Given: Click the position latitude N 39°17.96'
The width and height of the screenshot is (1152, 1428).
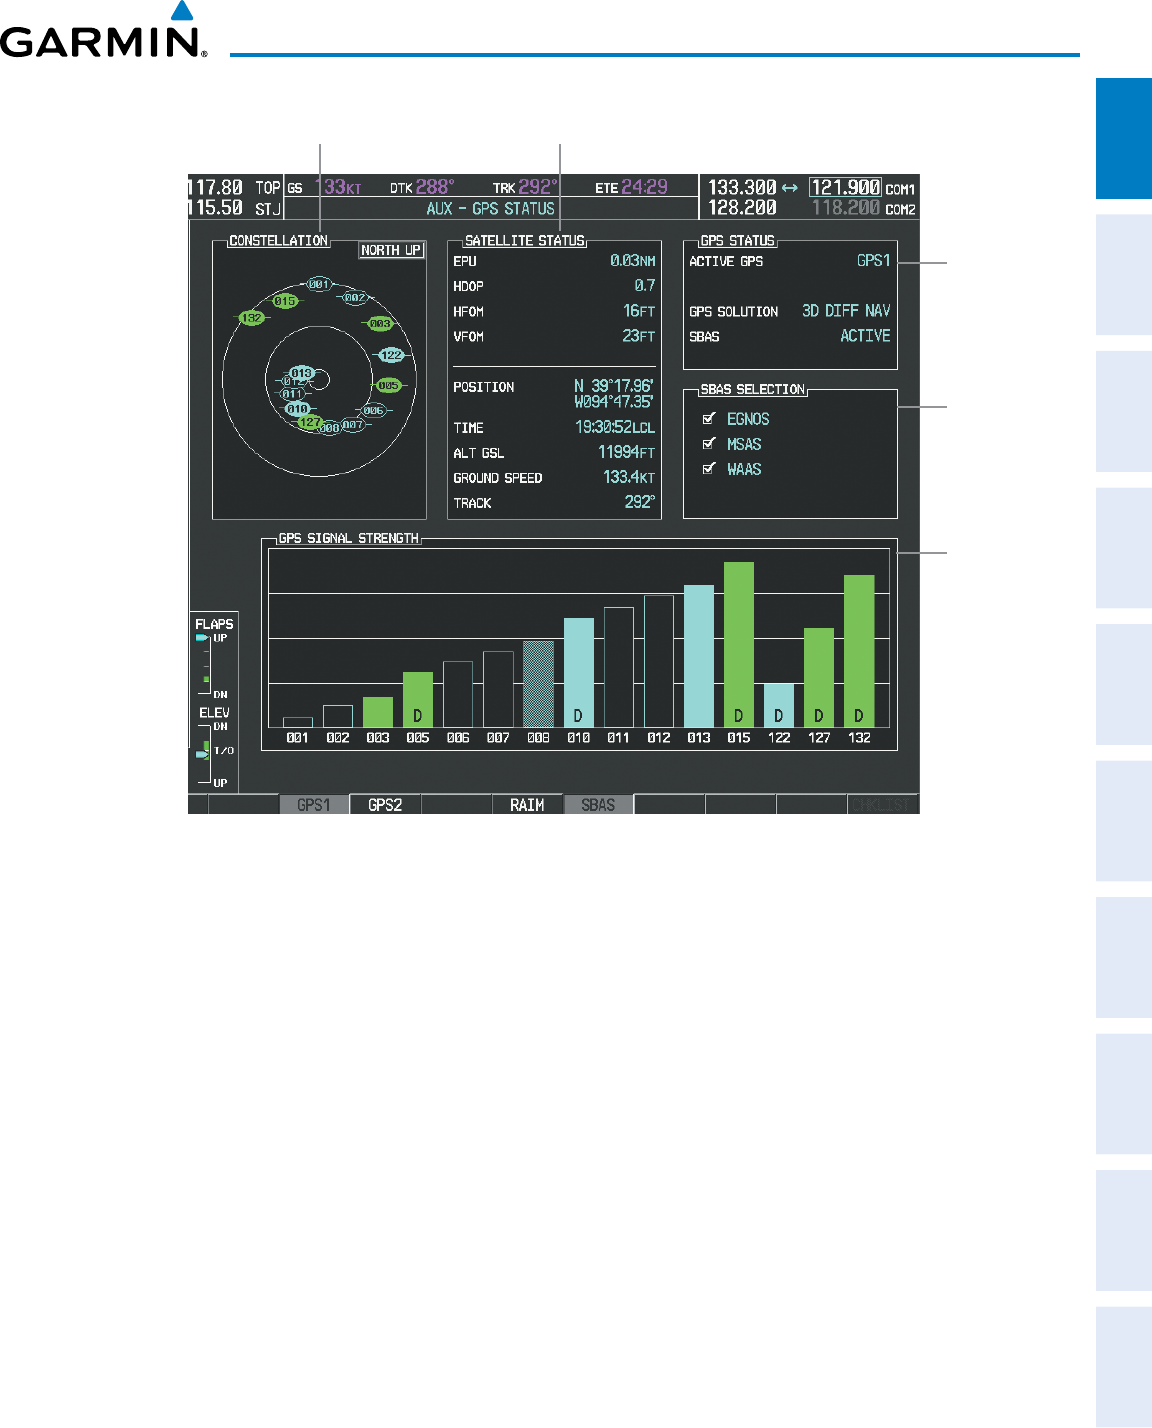Looking at the screenshot, I should (614, 386).
